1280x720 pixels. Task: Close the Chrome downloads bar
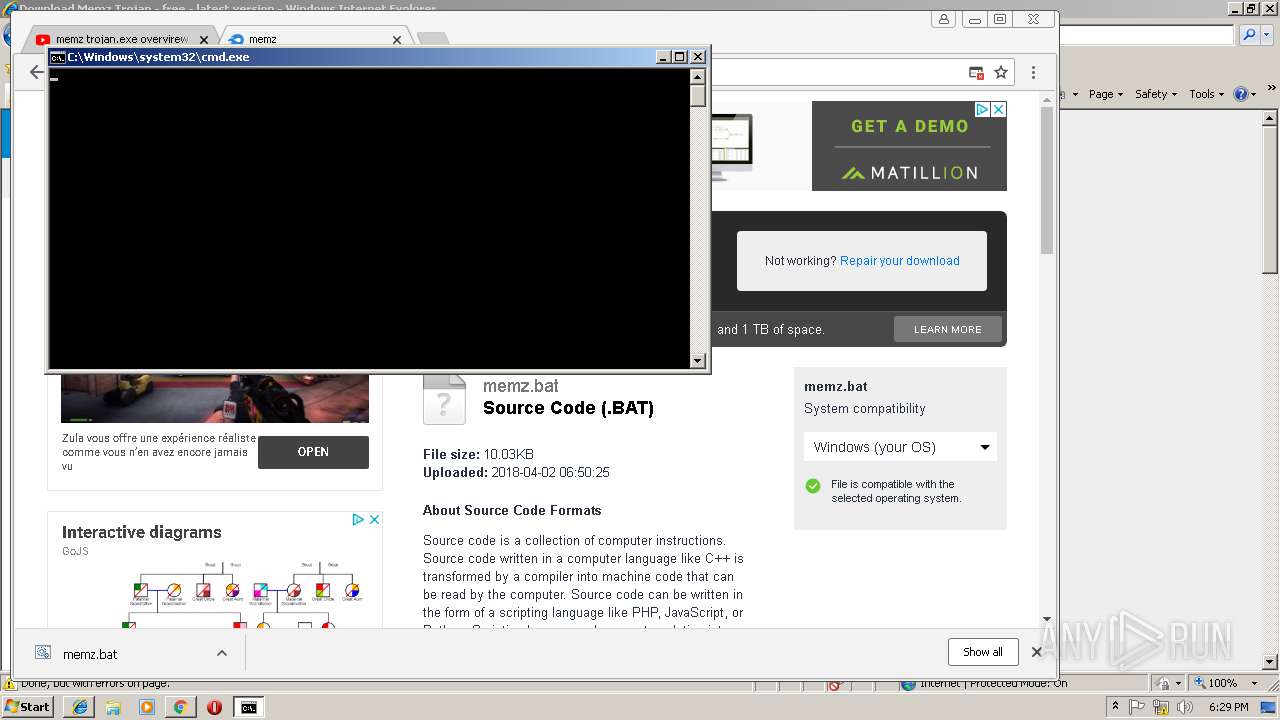tap(1036, 652)
